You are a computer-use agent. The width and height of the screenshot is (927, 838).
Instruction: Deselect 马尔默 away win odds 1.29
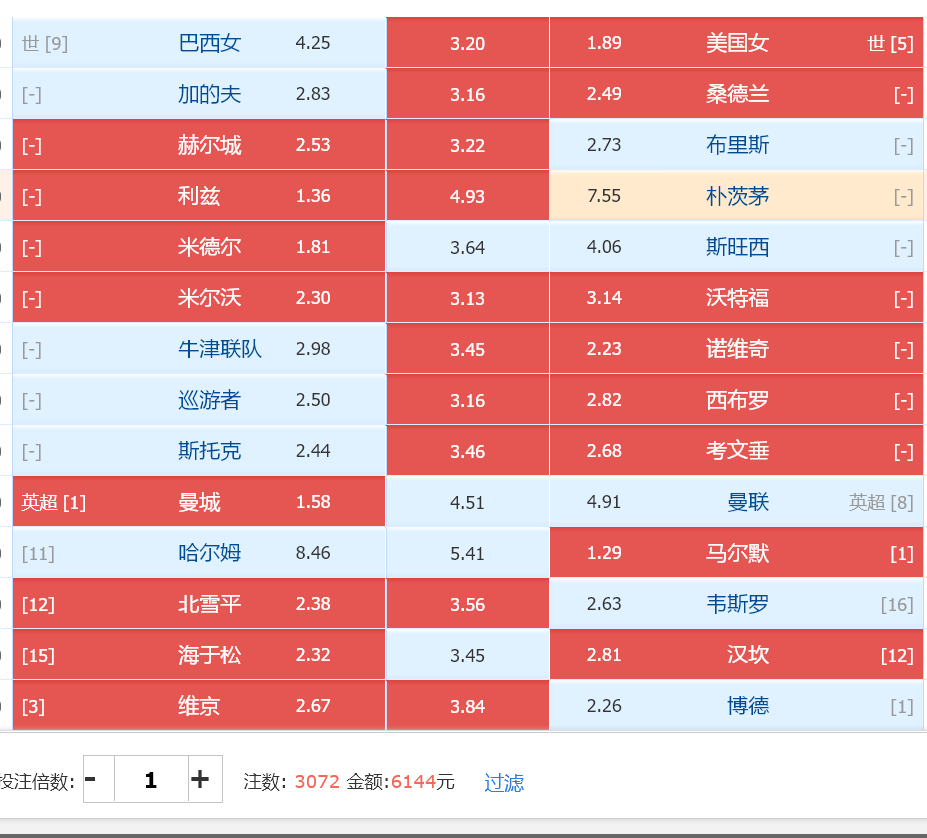coord(736,552)
